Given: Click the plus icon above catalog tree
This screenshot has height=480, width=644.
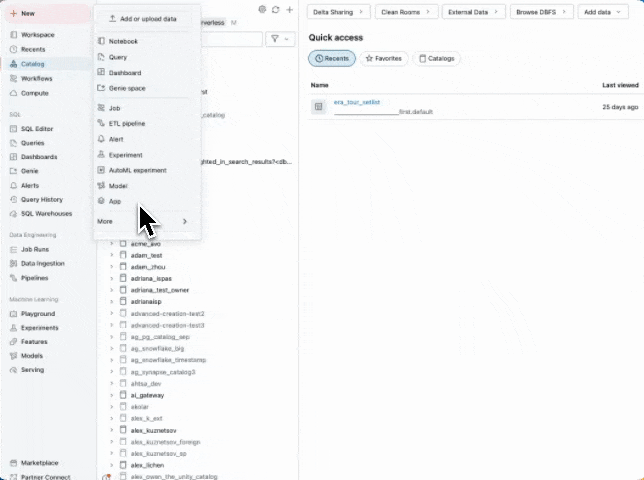Looking at the screenshot, I should point(290,9).
